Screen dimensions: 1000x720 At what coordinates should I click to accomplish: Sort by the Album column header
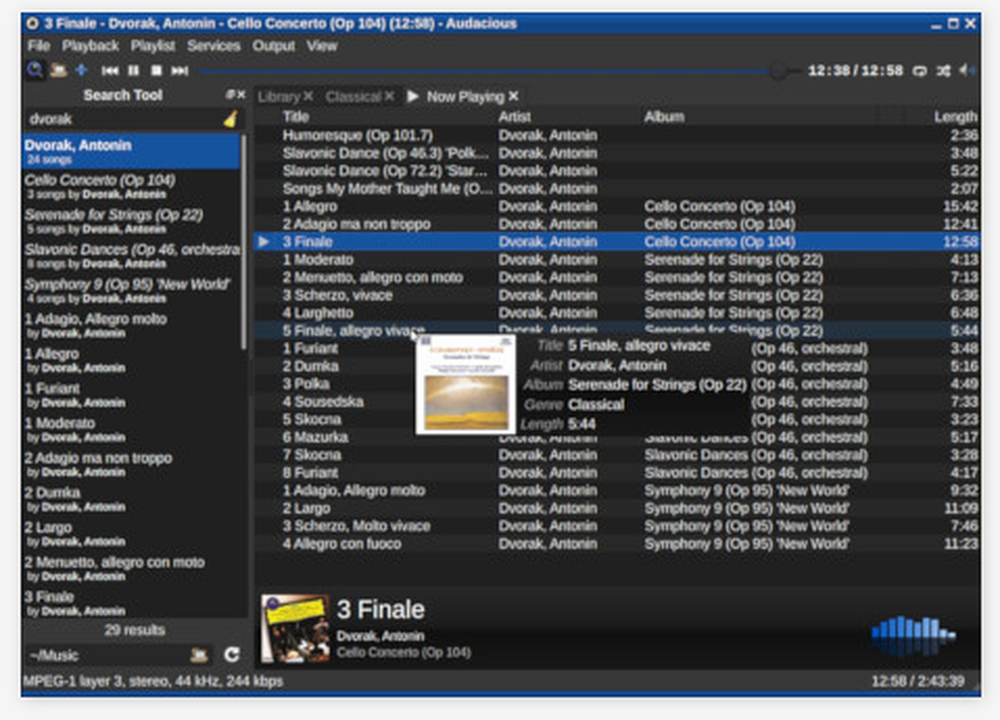coord(759,117)
